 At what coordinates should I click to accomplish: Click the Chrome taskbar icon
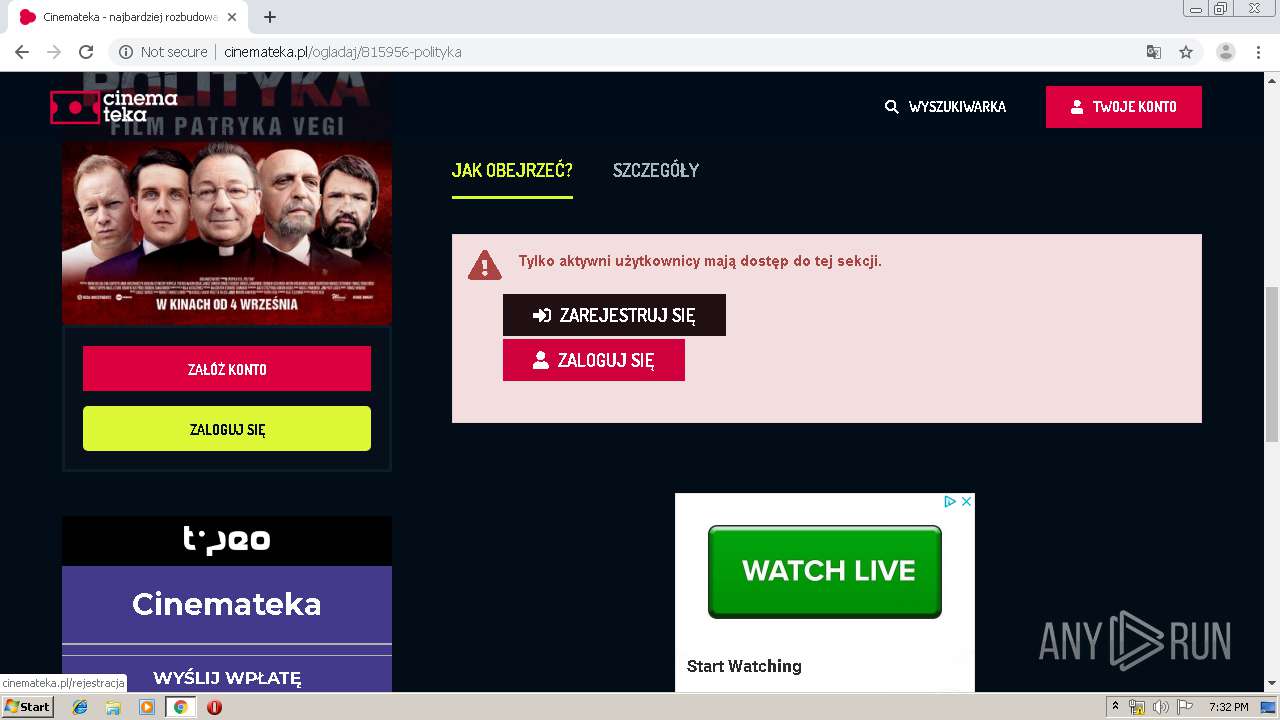tap(180, 707)
